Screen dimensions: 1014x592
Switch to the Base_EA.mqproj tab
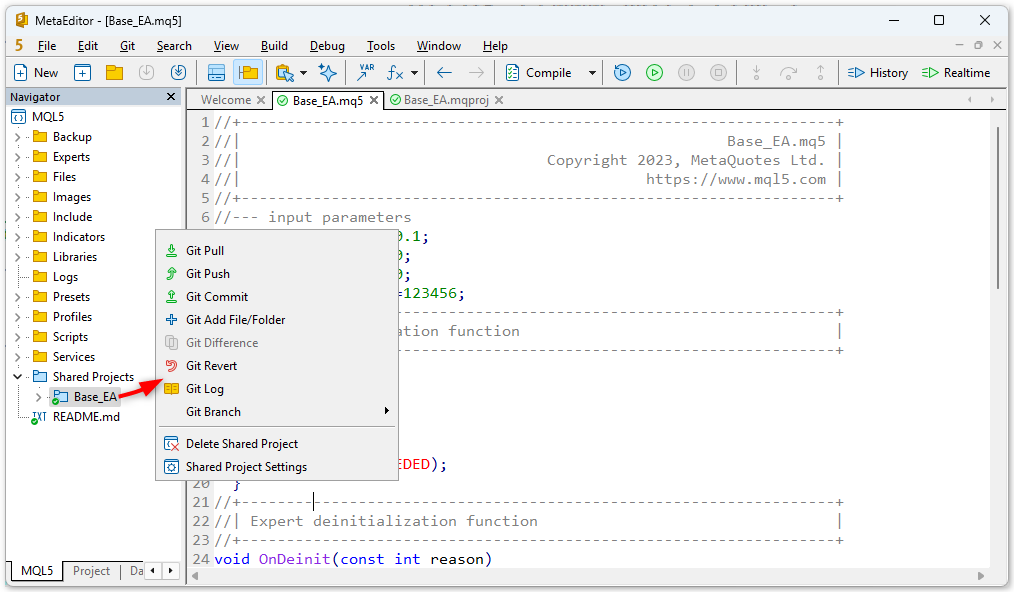(446, 100)
